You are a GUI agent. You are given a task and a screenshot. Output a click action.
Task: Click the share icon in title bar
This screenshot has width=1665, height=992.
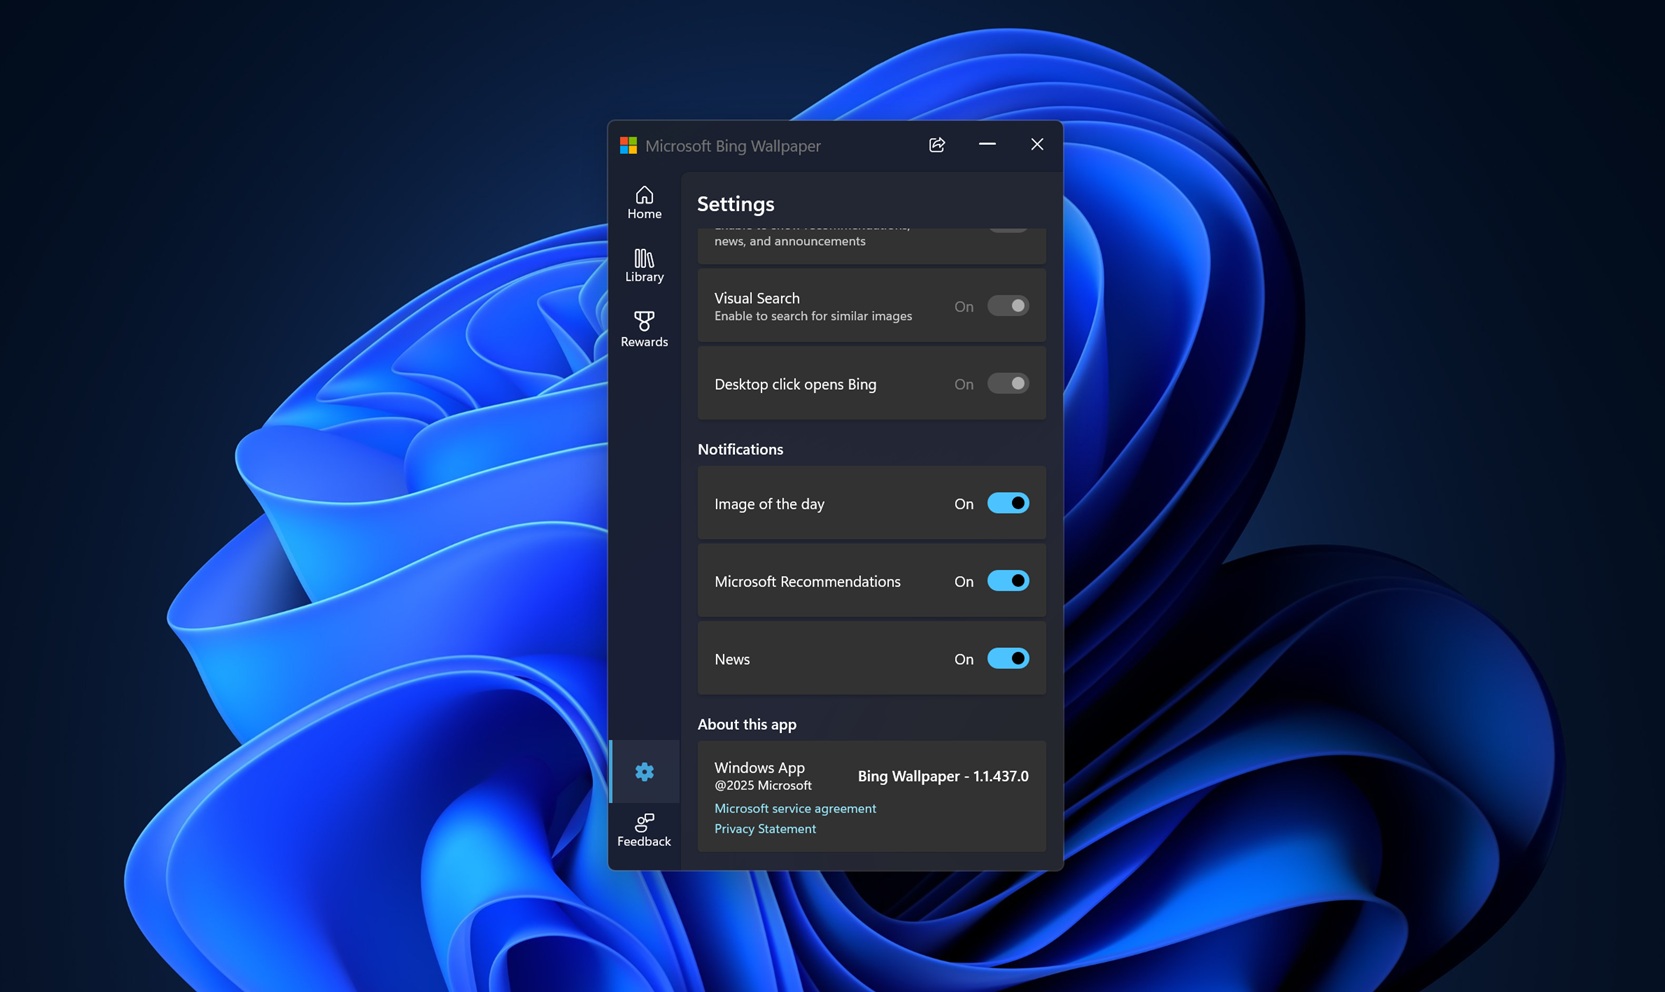pyautogui.click(x=937, y=145)
